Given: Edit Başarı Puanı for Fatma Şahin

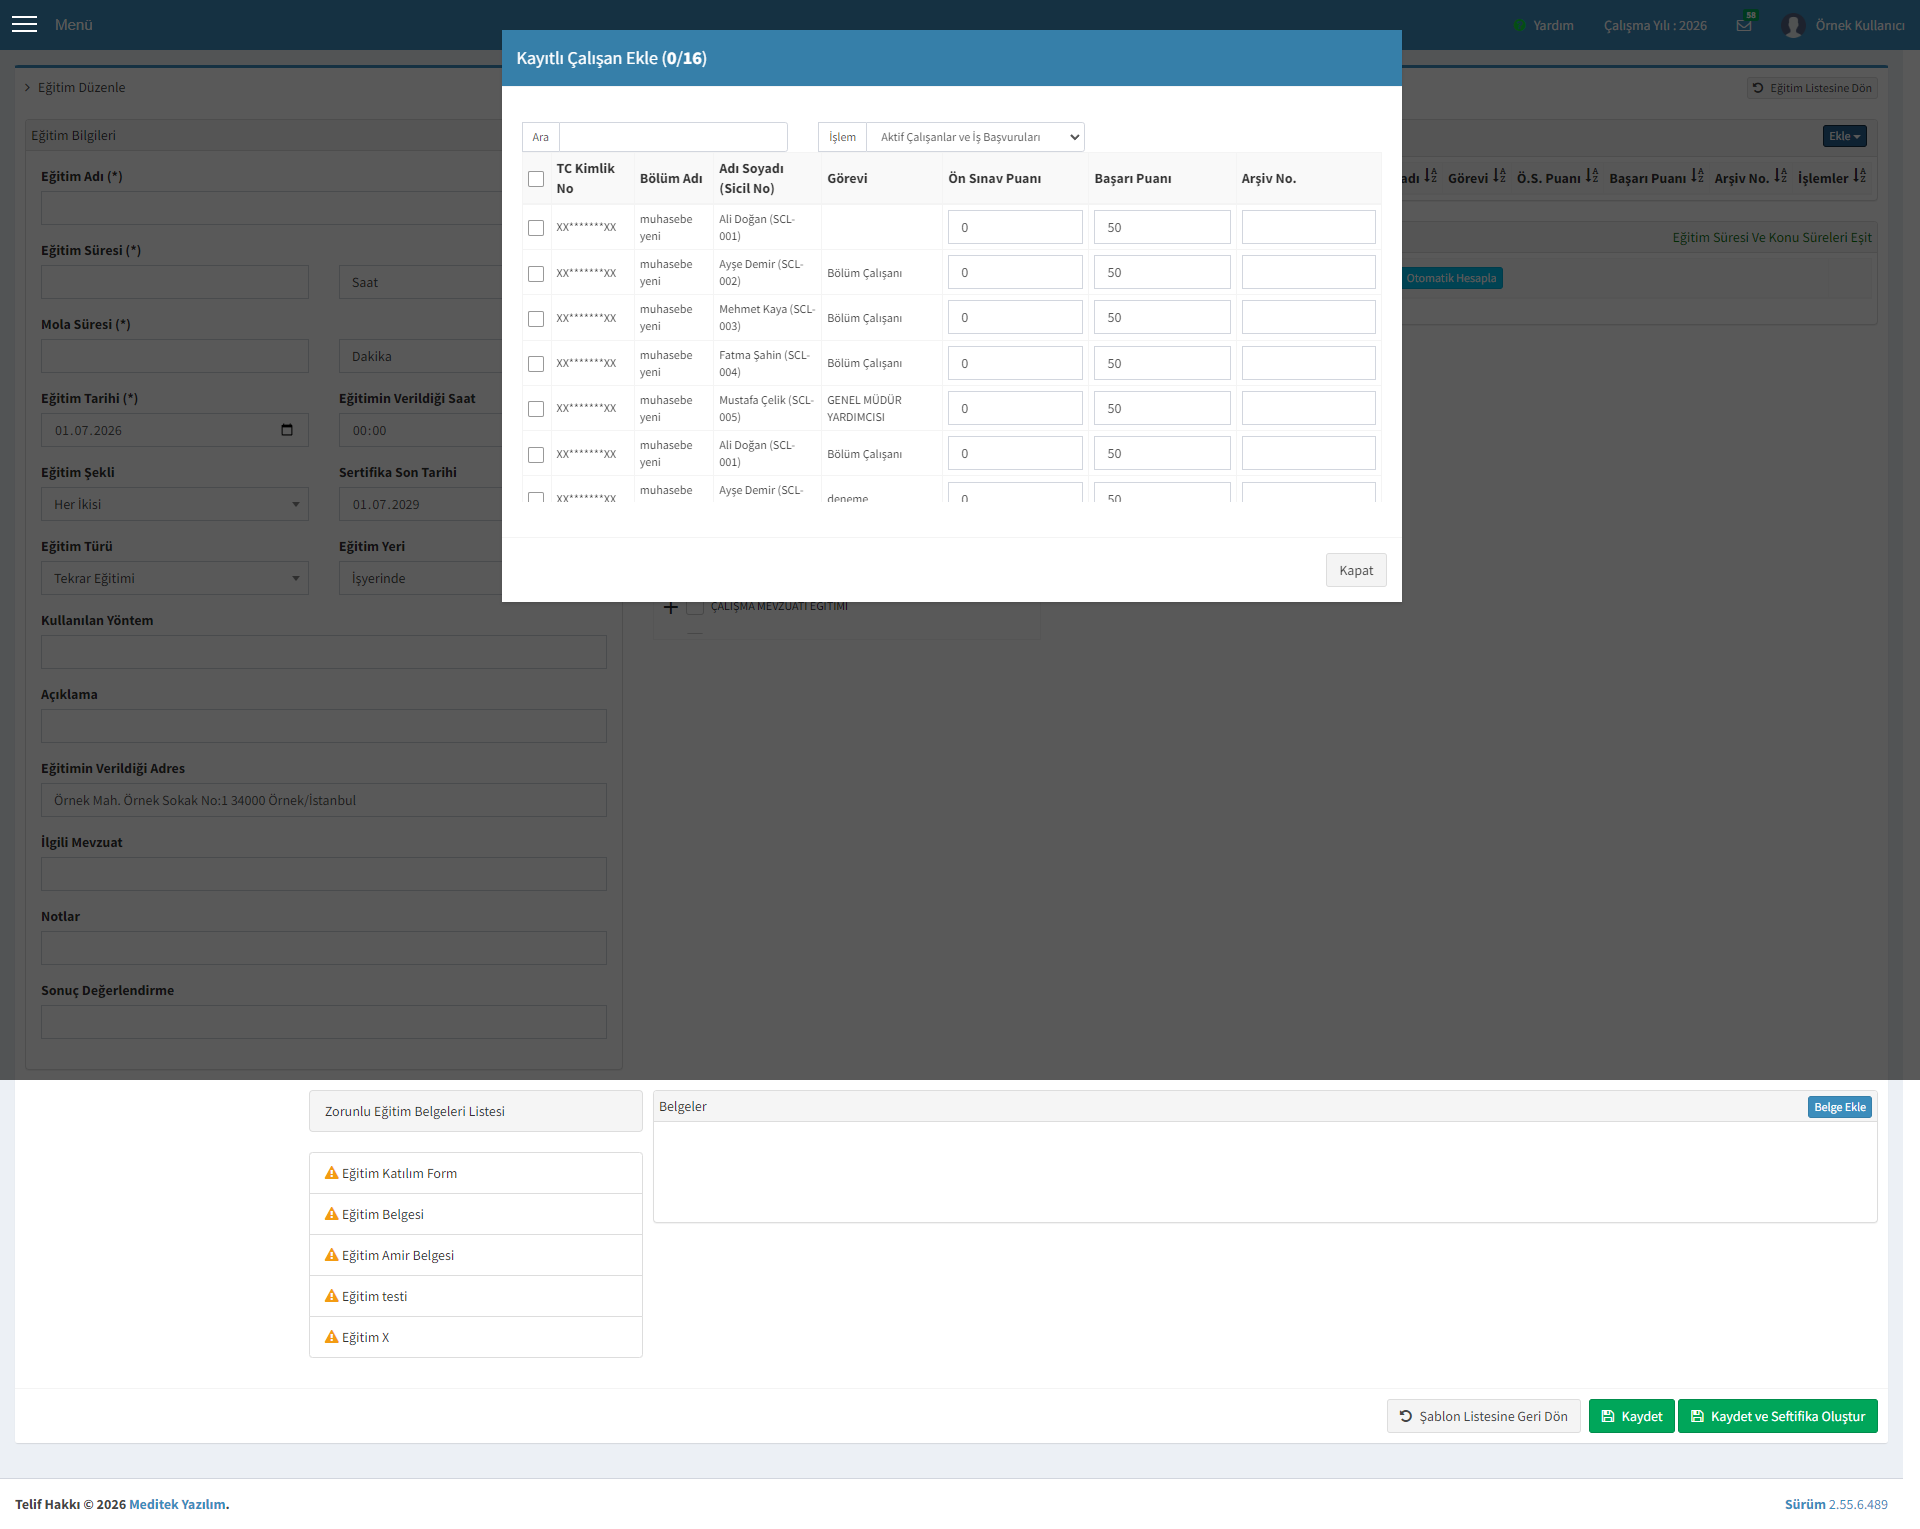Looking at the screenshot, I should [1162, 363].
